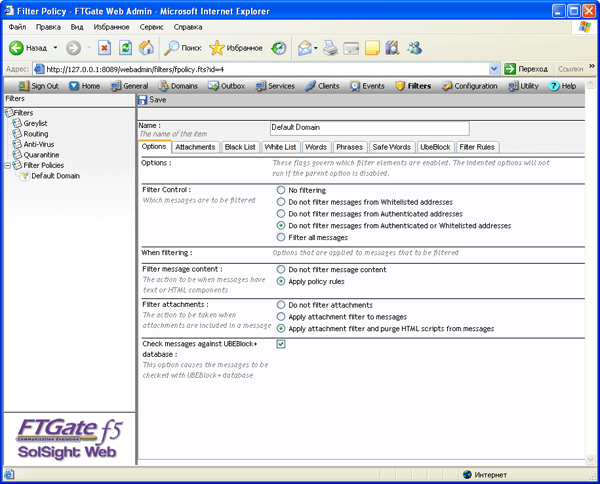Open the Сервис menu

click(152, 27)
